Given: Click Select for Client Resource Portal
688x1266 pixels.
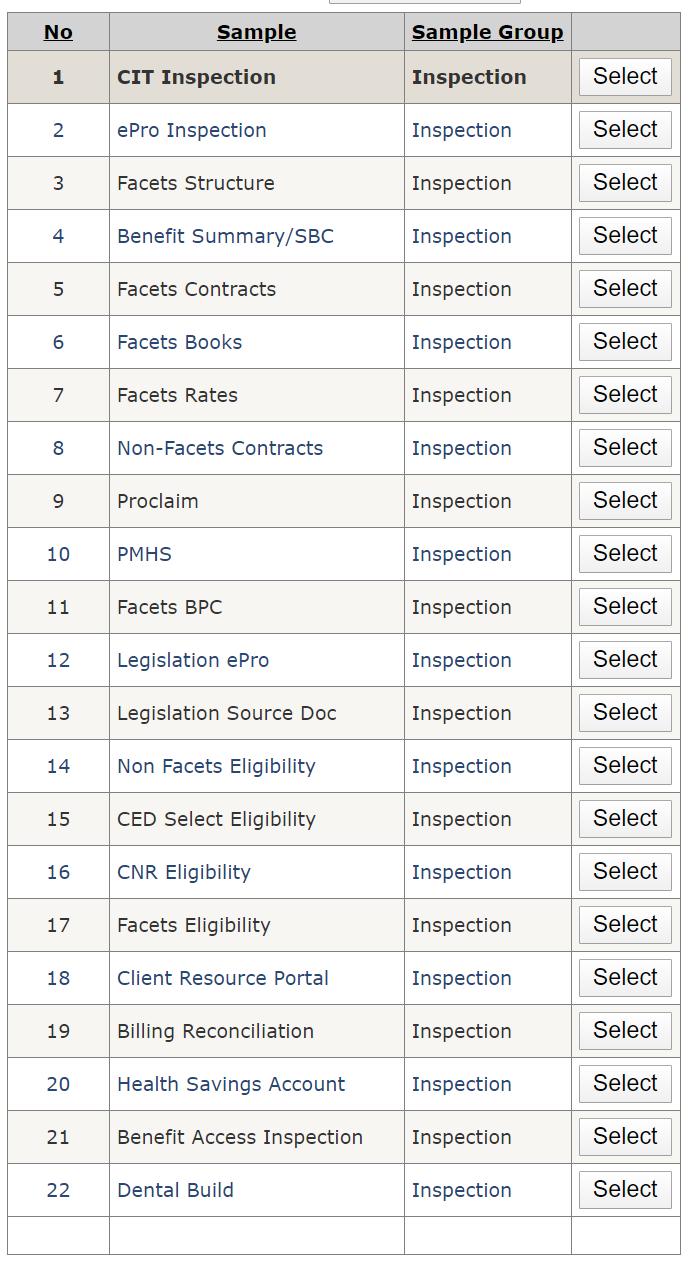Looking at the screenshot, I should click(x=625, y=978).
